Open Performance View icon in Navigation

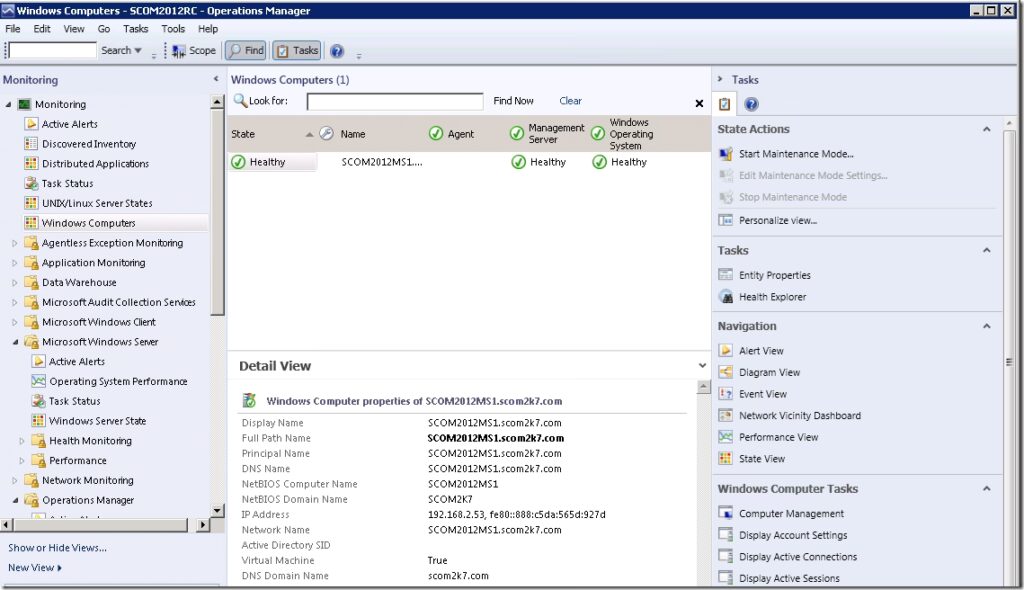[726, 438]
